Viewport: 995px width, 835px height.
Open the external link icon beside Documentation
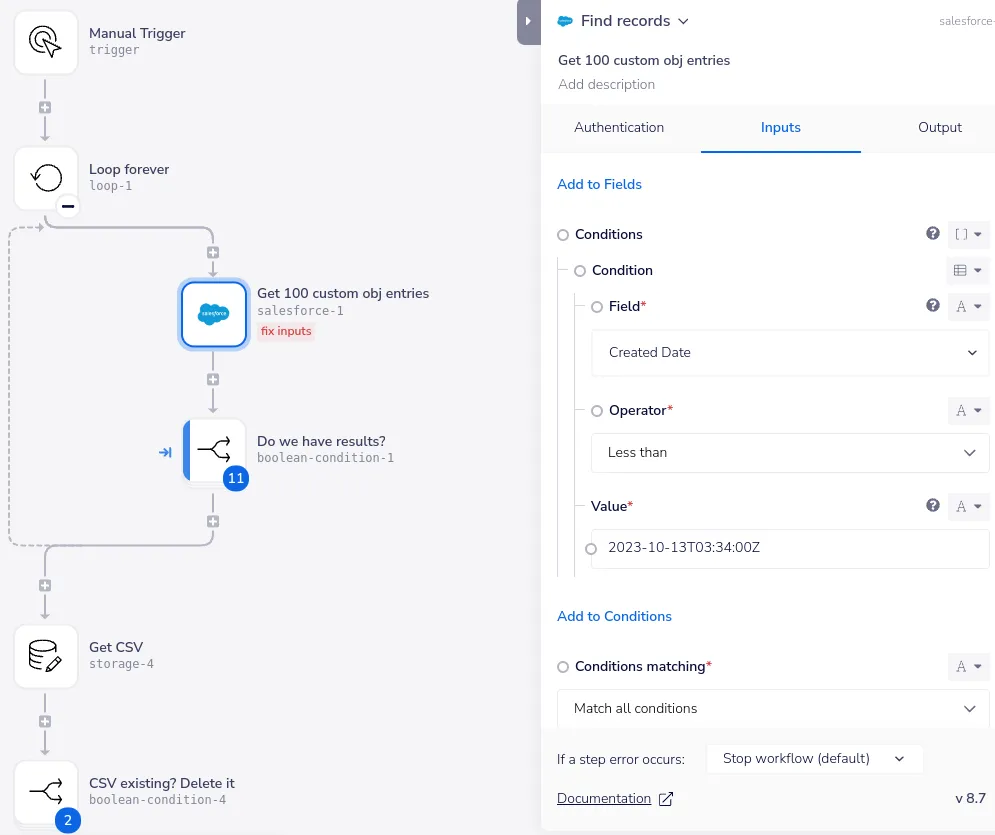(x=666, y=799)
